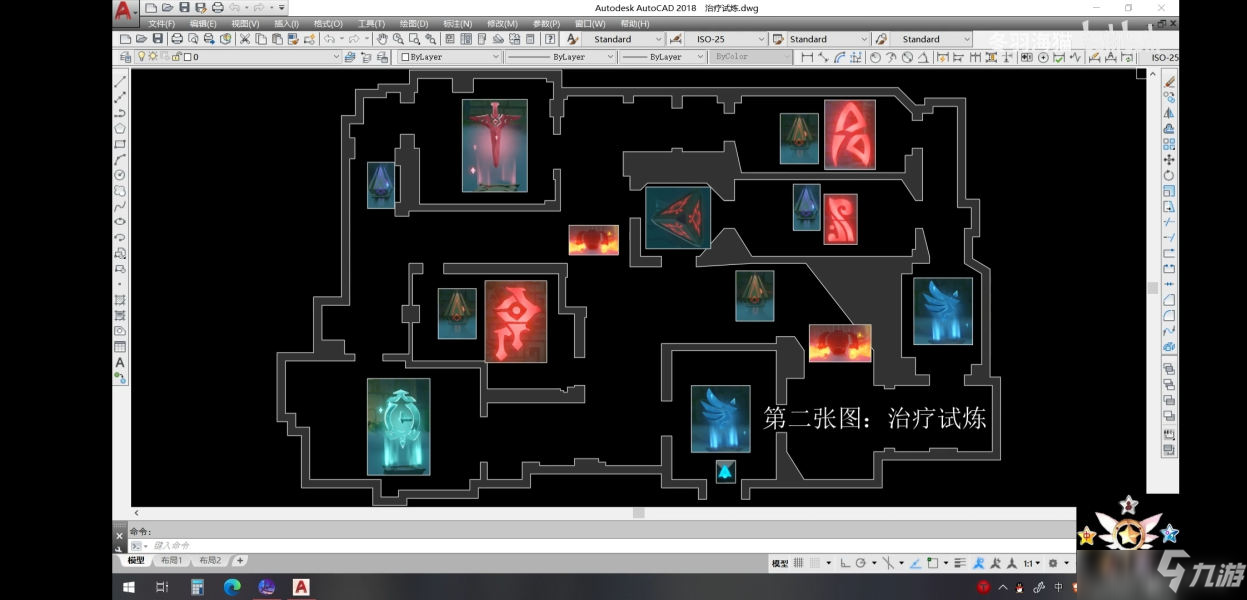Click the Plot print icon in Standard toolbar
This screenshot has width=1247, height=600.
(177, 39)
